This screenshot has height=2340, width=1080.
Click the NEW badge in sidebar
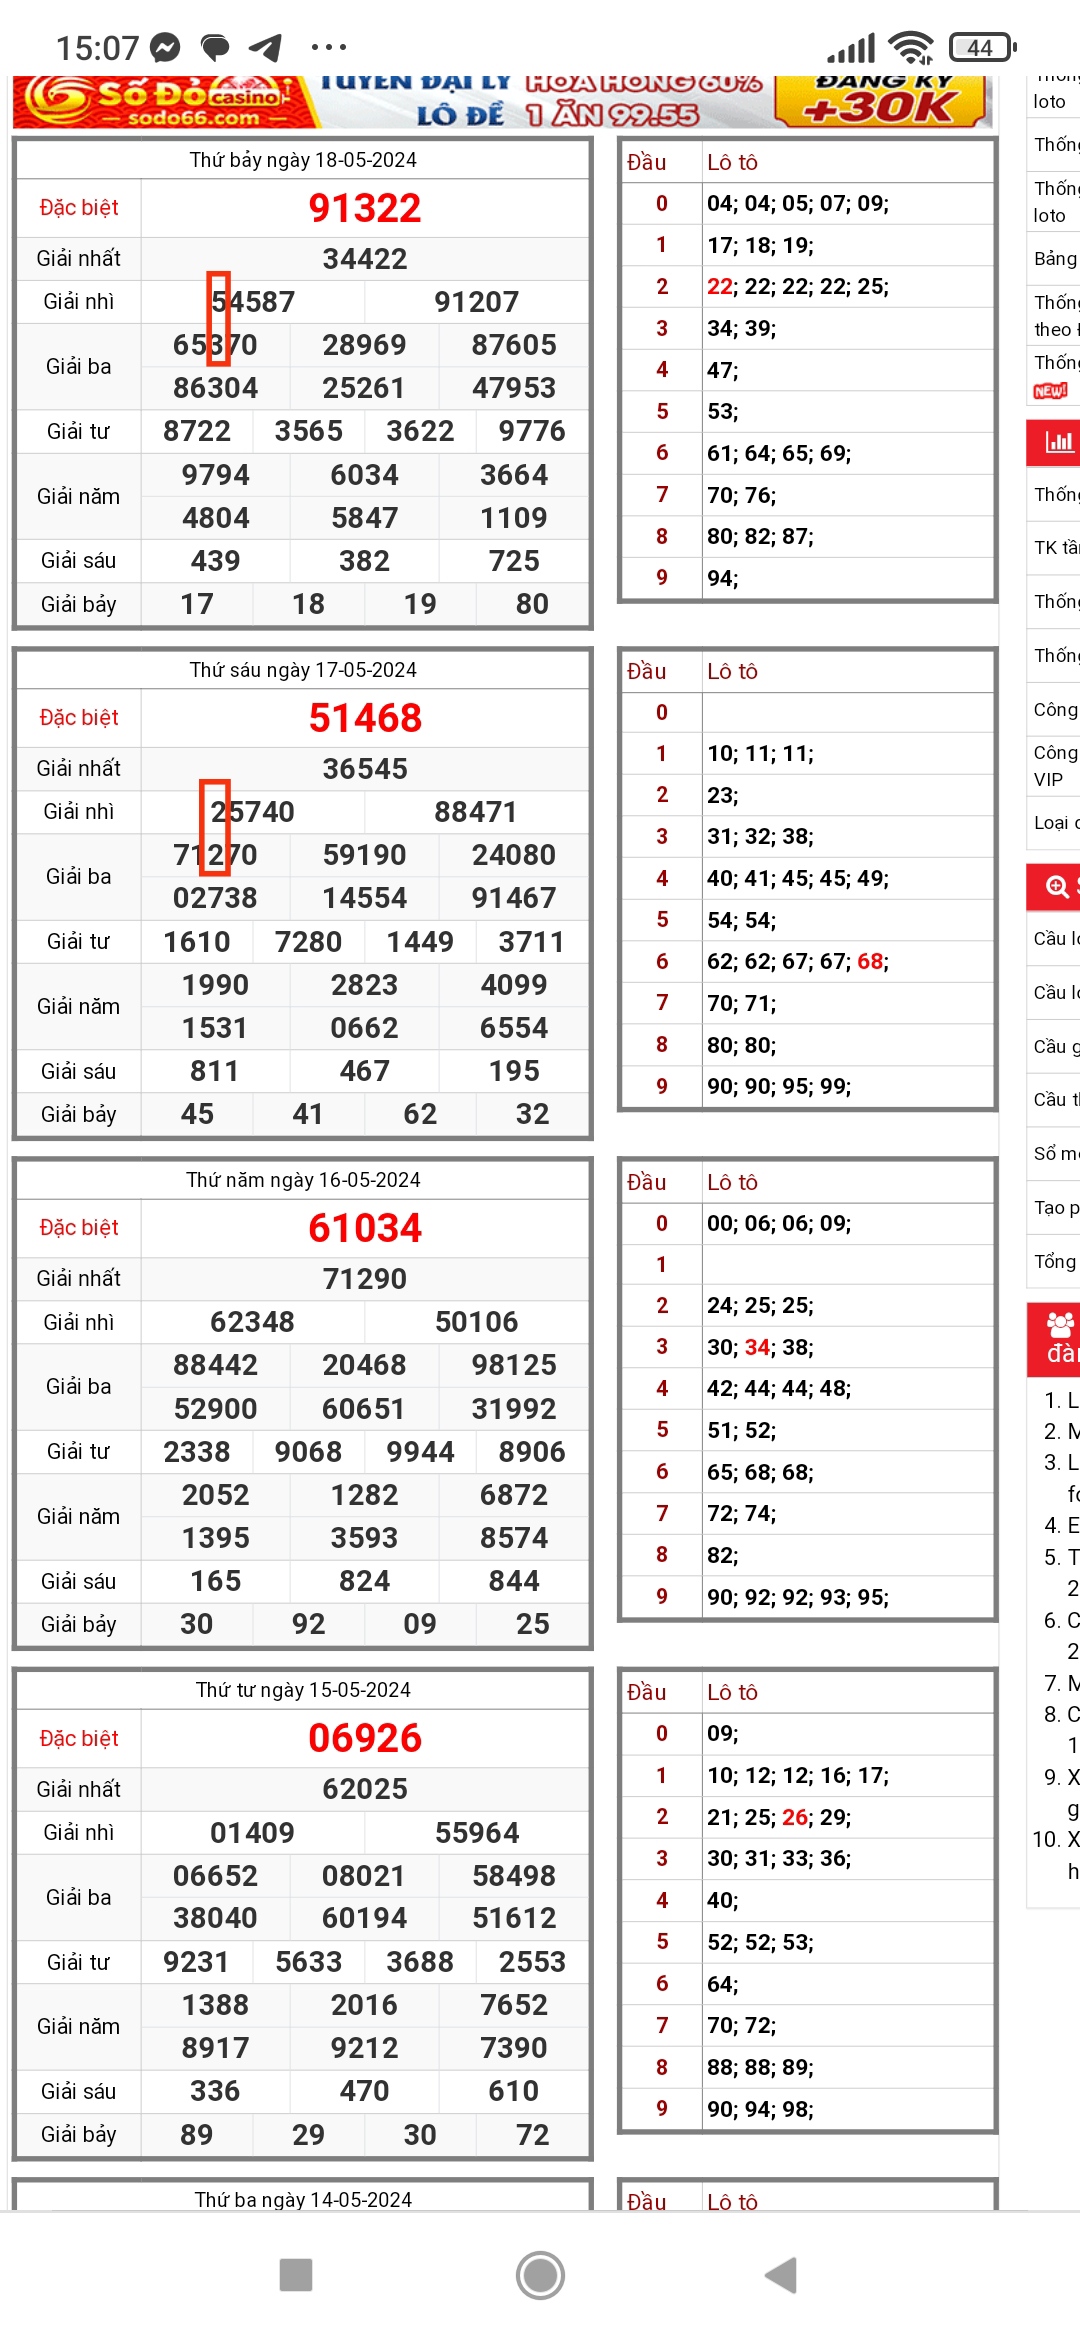coord(1050,391)
